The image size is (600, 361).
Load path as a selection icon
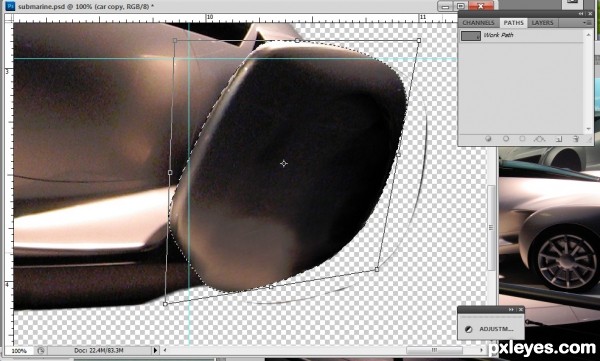(x=522, y=139)
